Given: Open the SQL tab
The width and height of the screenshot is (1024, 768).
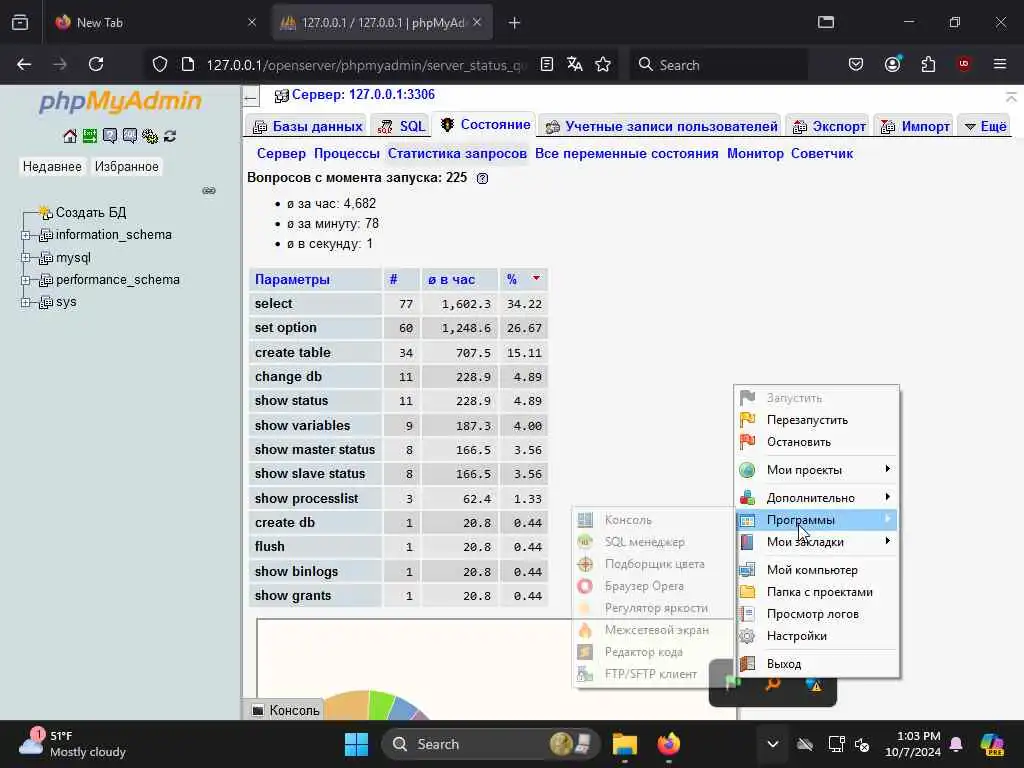Looking at the screenshot, I should [402, 126].
